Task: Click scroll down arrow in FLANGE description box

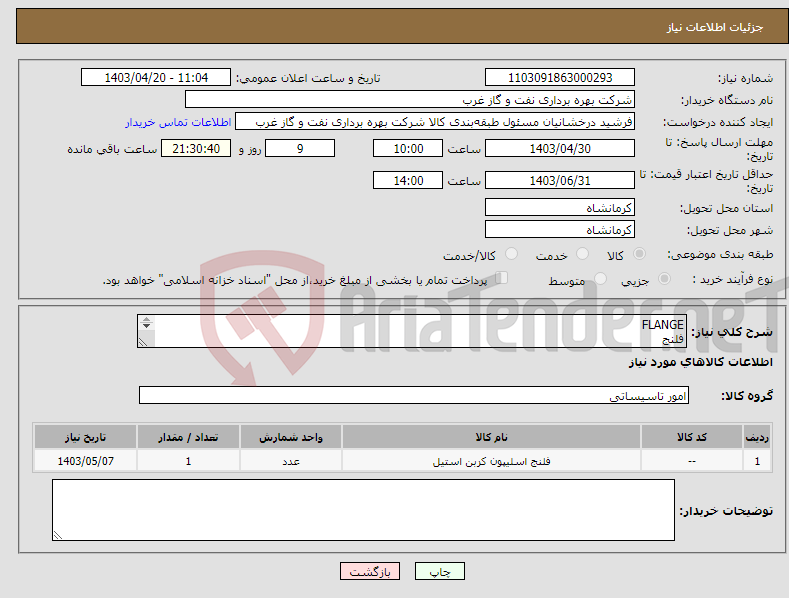Action: coord(146,326)
